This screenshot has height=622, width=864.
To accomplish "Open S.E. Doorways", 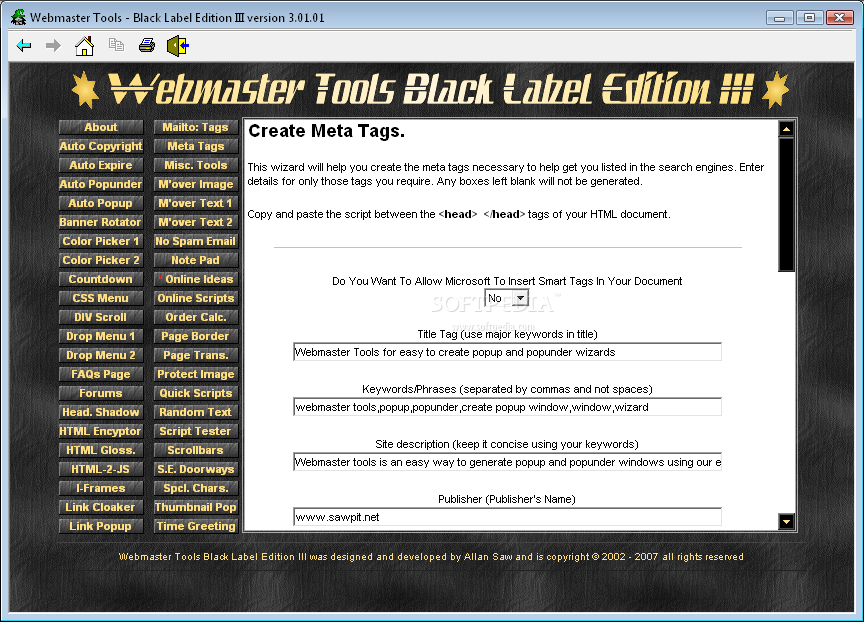I will tap(196, 469).
